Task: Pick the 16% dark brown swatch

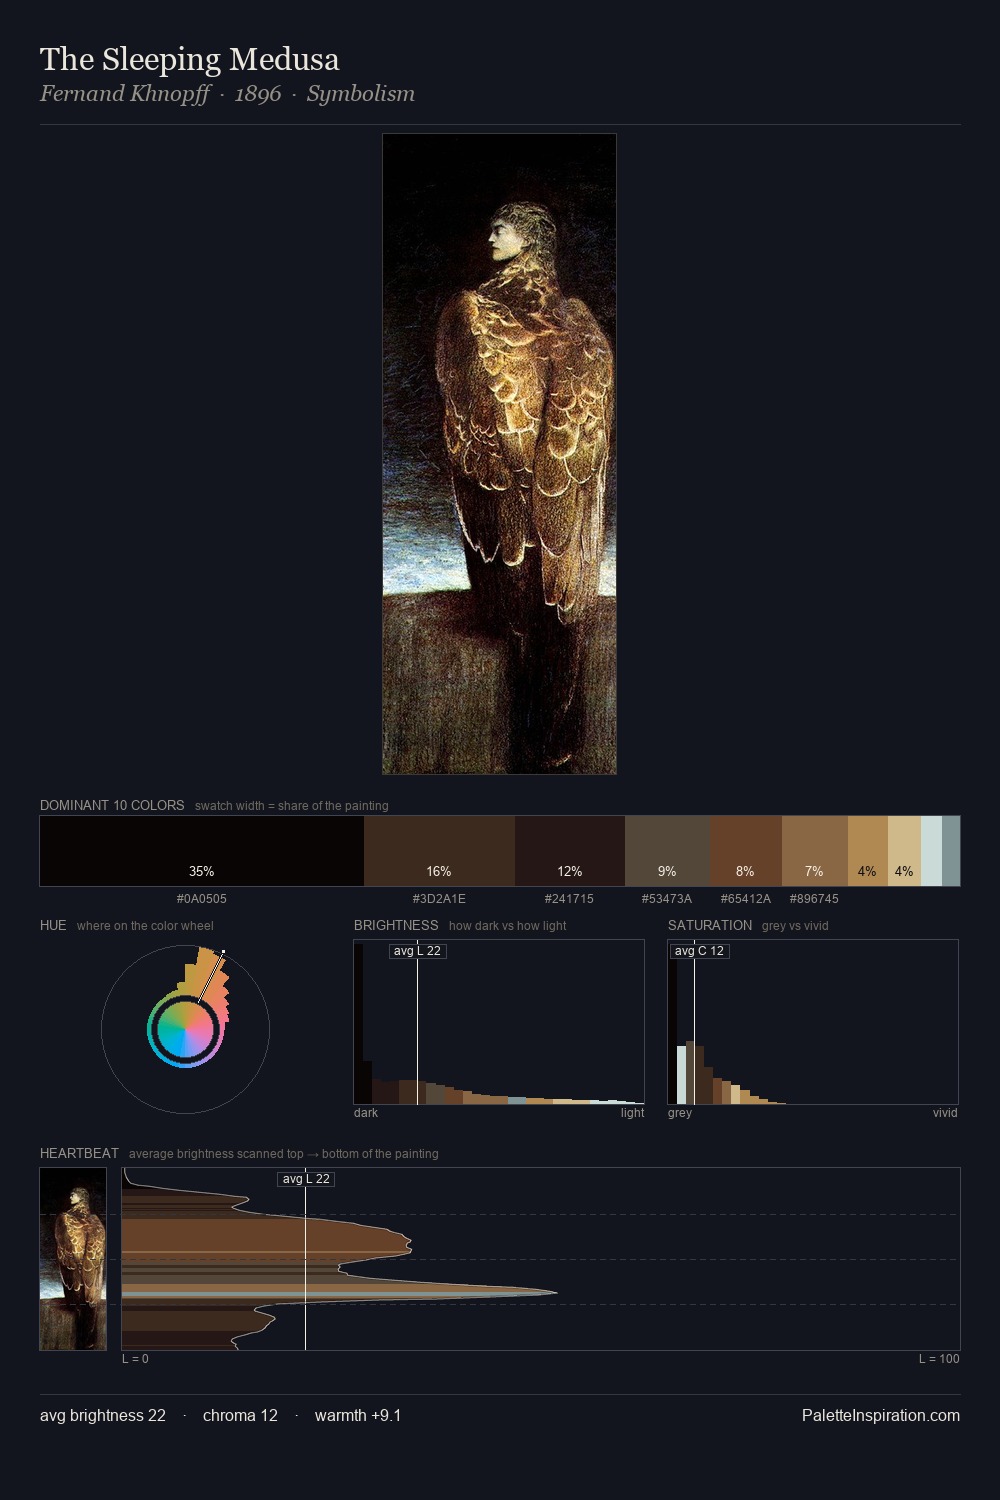Action: pos(439,851)
